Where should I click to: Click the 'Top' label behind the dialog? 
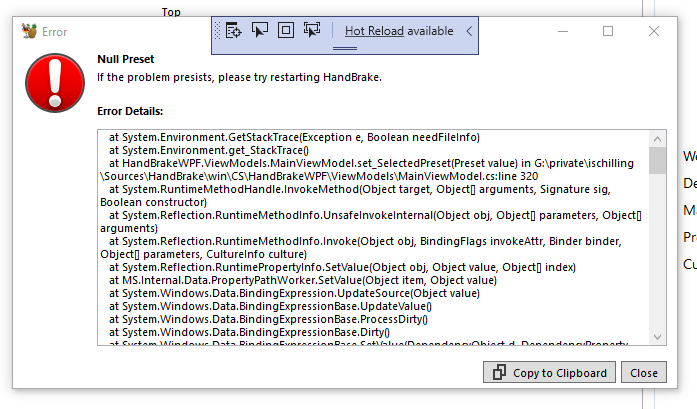(x=171, y=12)
